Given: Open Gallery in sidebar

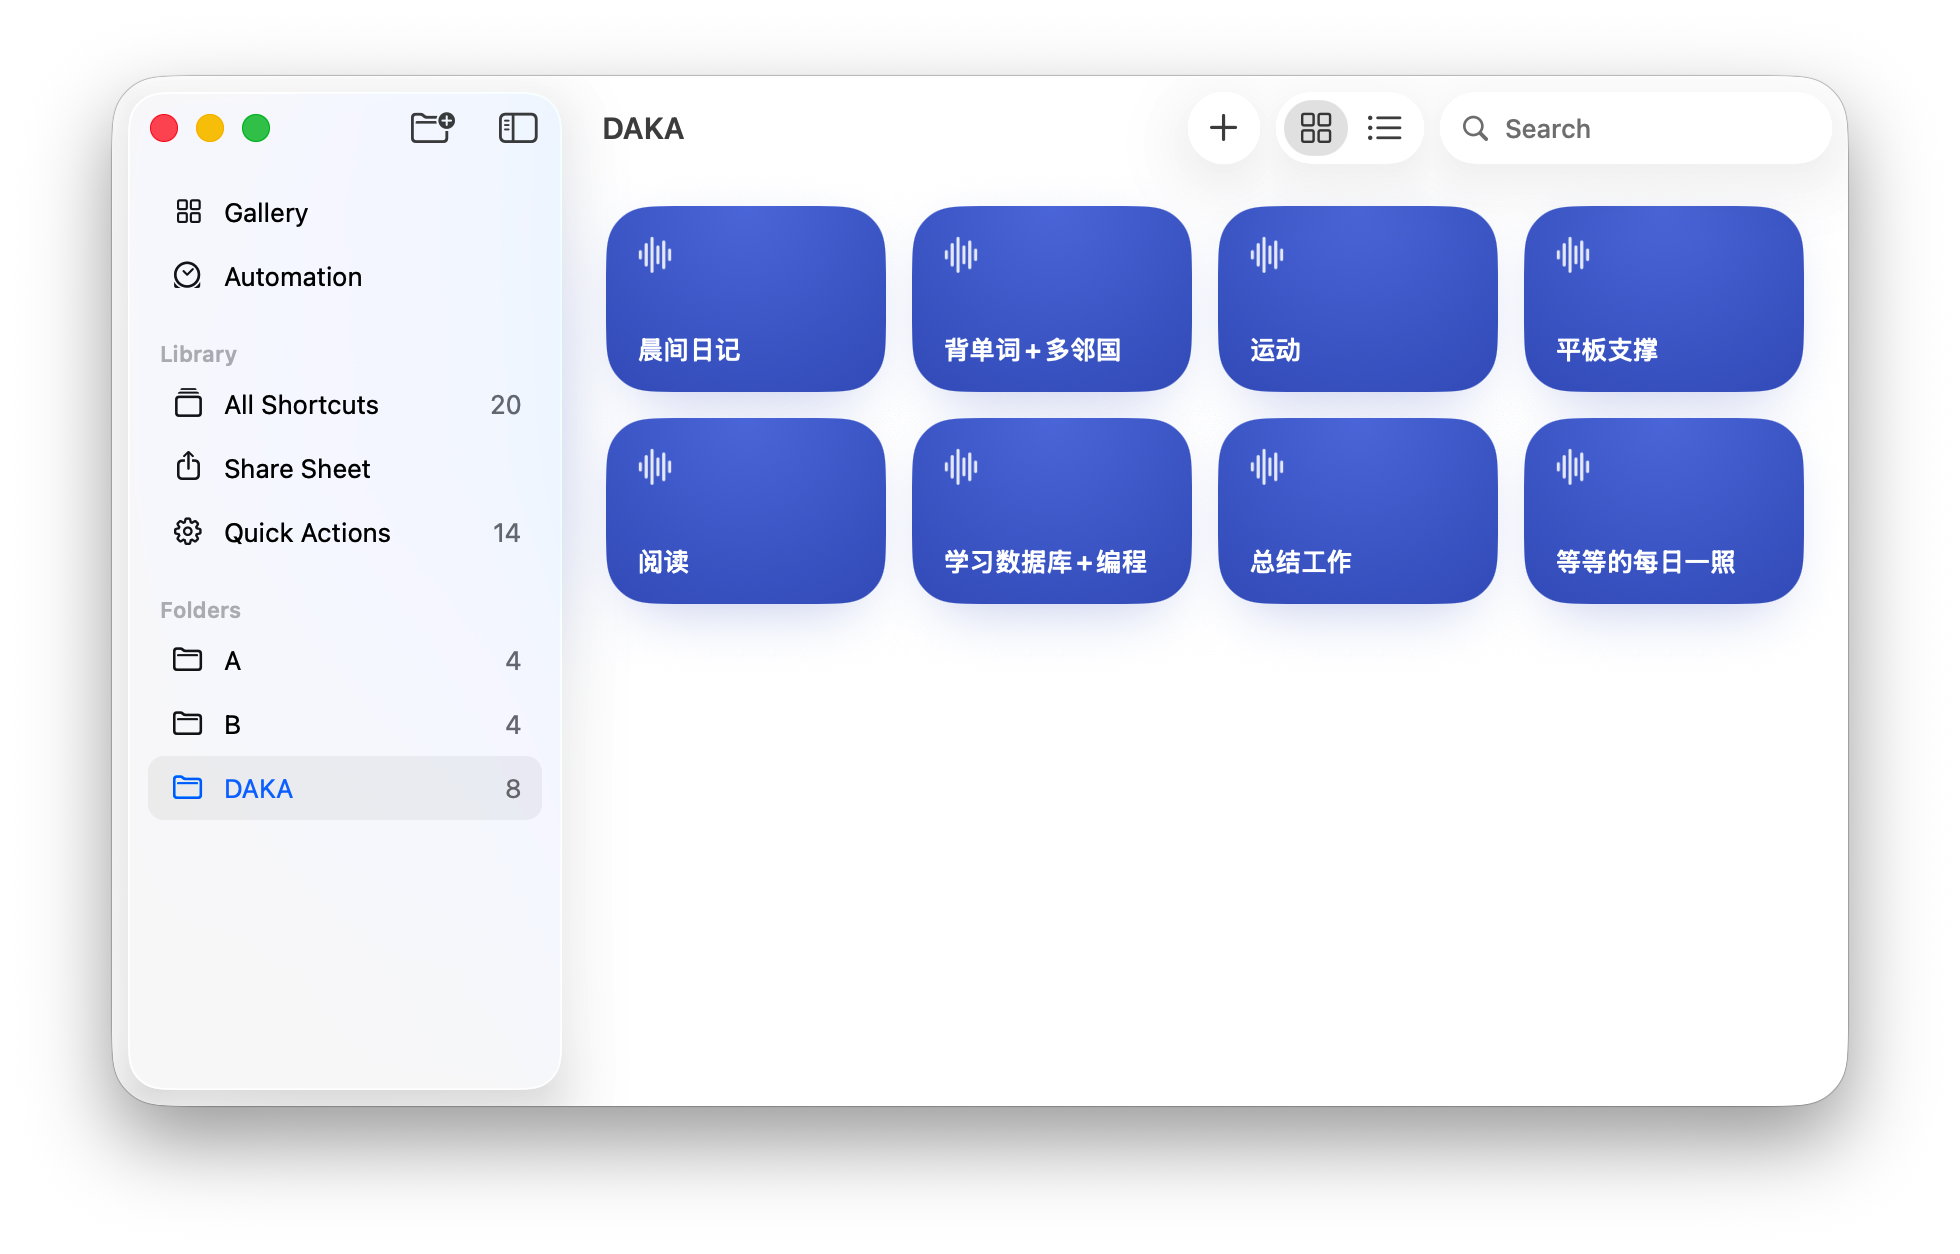Looking at the screenshot, I should tap(266, 213).
